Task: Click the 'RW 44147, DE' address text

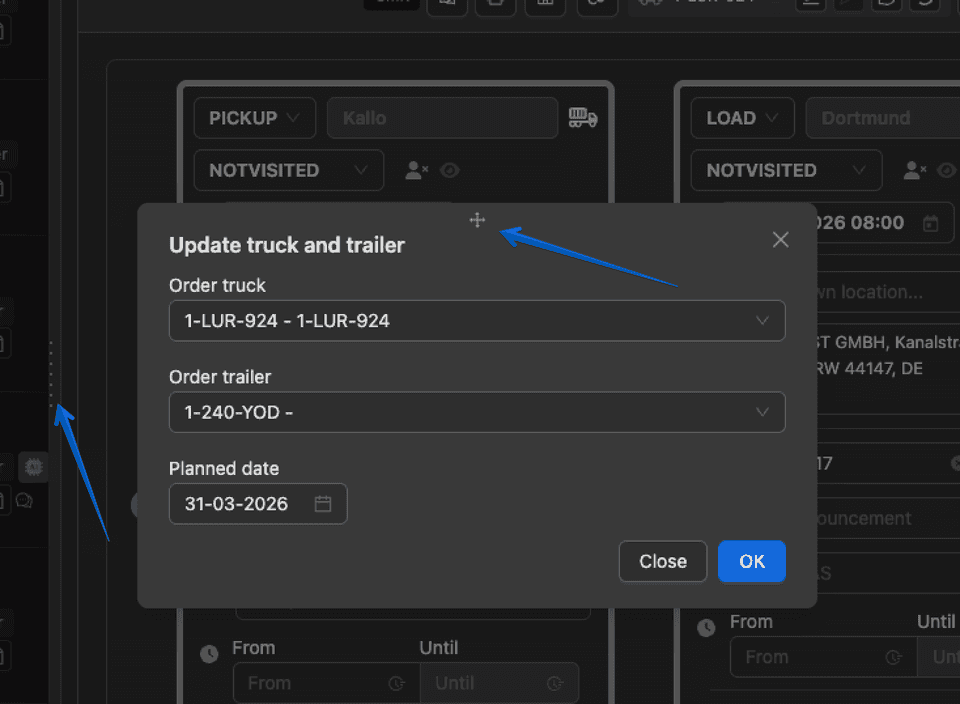Action: pos(869,369)
